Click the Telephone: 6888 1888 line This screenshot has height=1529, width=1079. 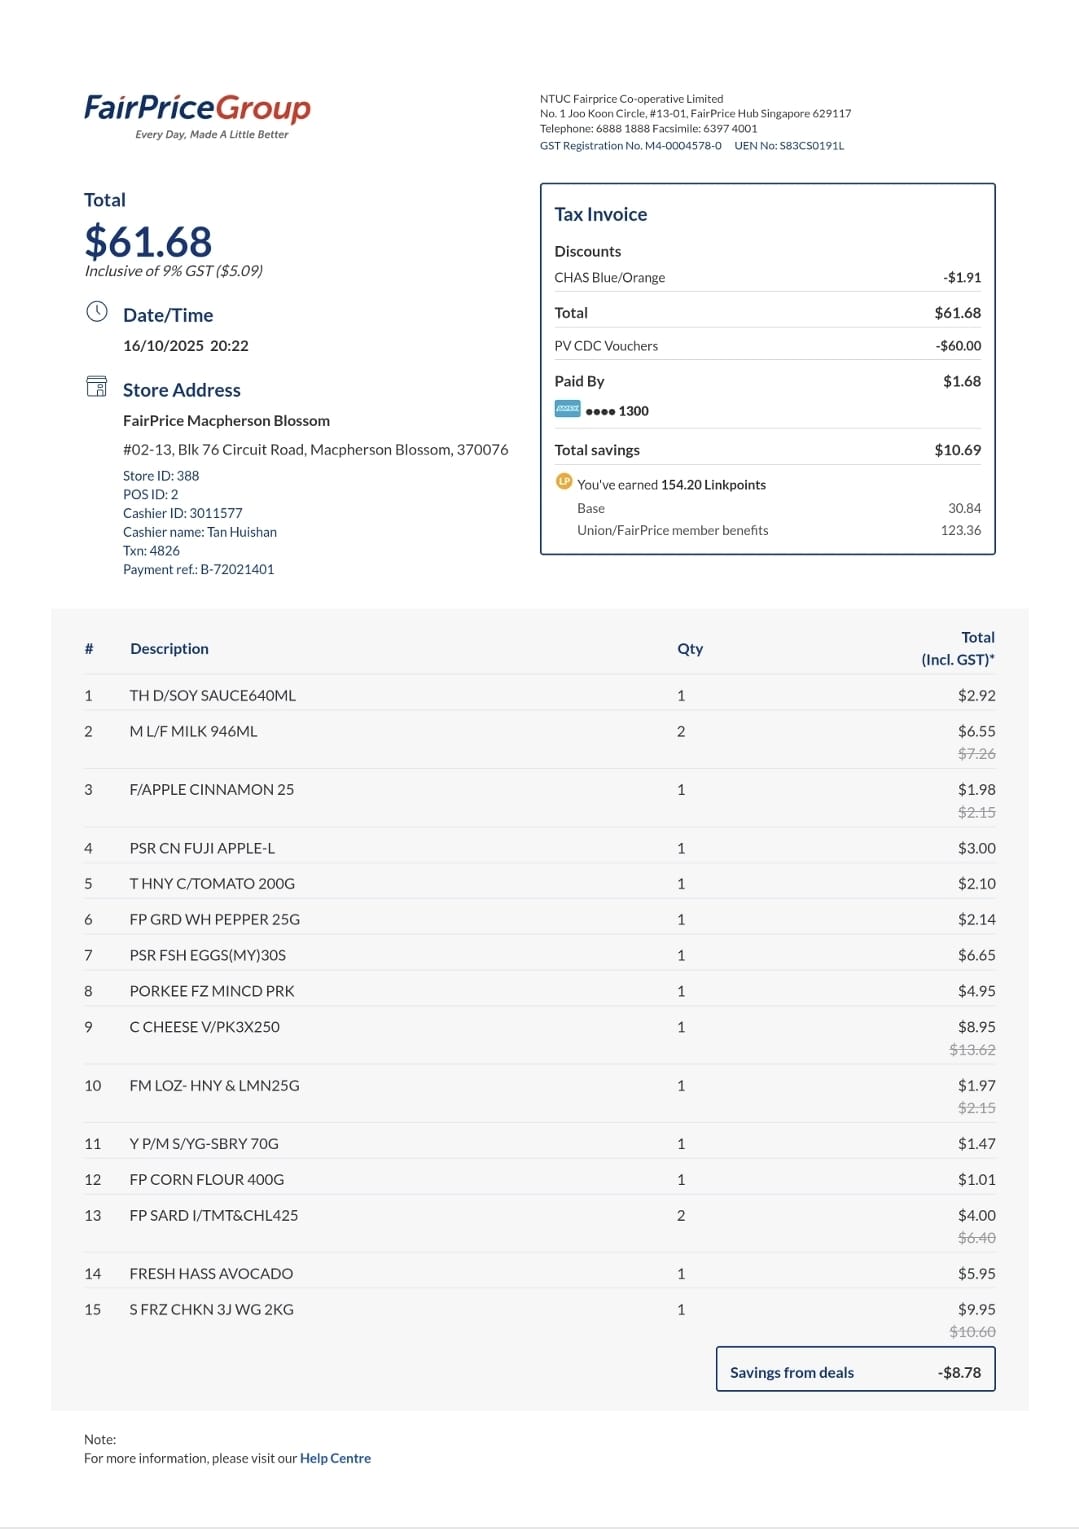click(x=649, y=129)
